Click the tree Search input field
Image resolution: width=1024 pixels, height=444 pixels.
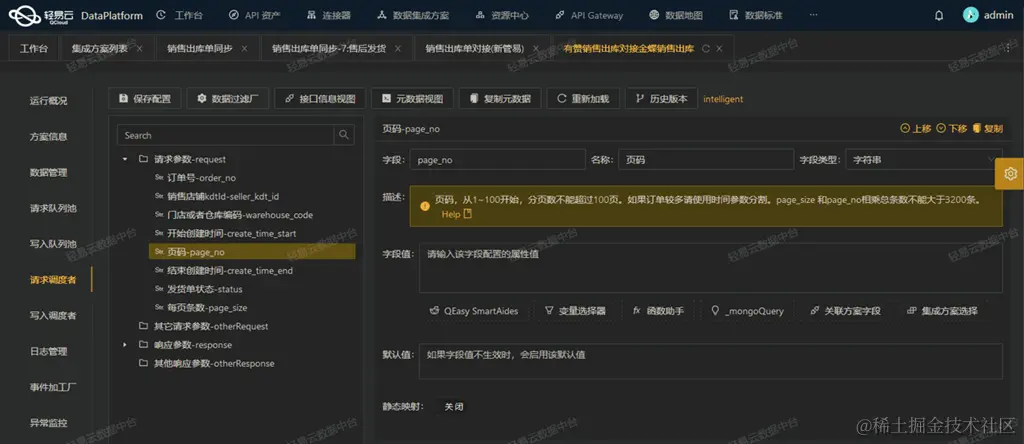(x=226, y=135)
